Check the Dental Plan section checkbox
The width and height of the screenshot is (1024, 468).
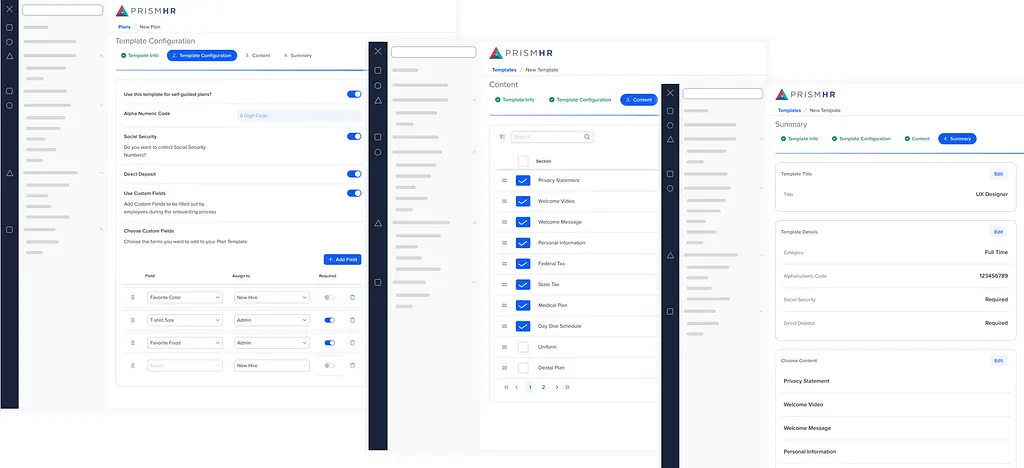523,368
